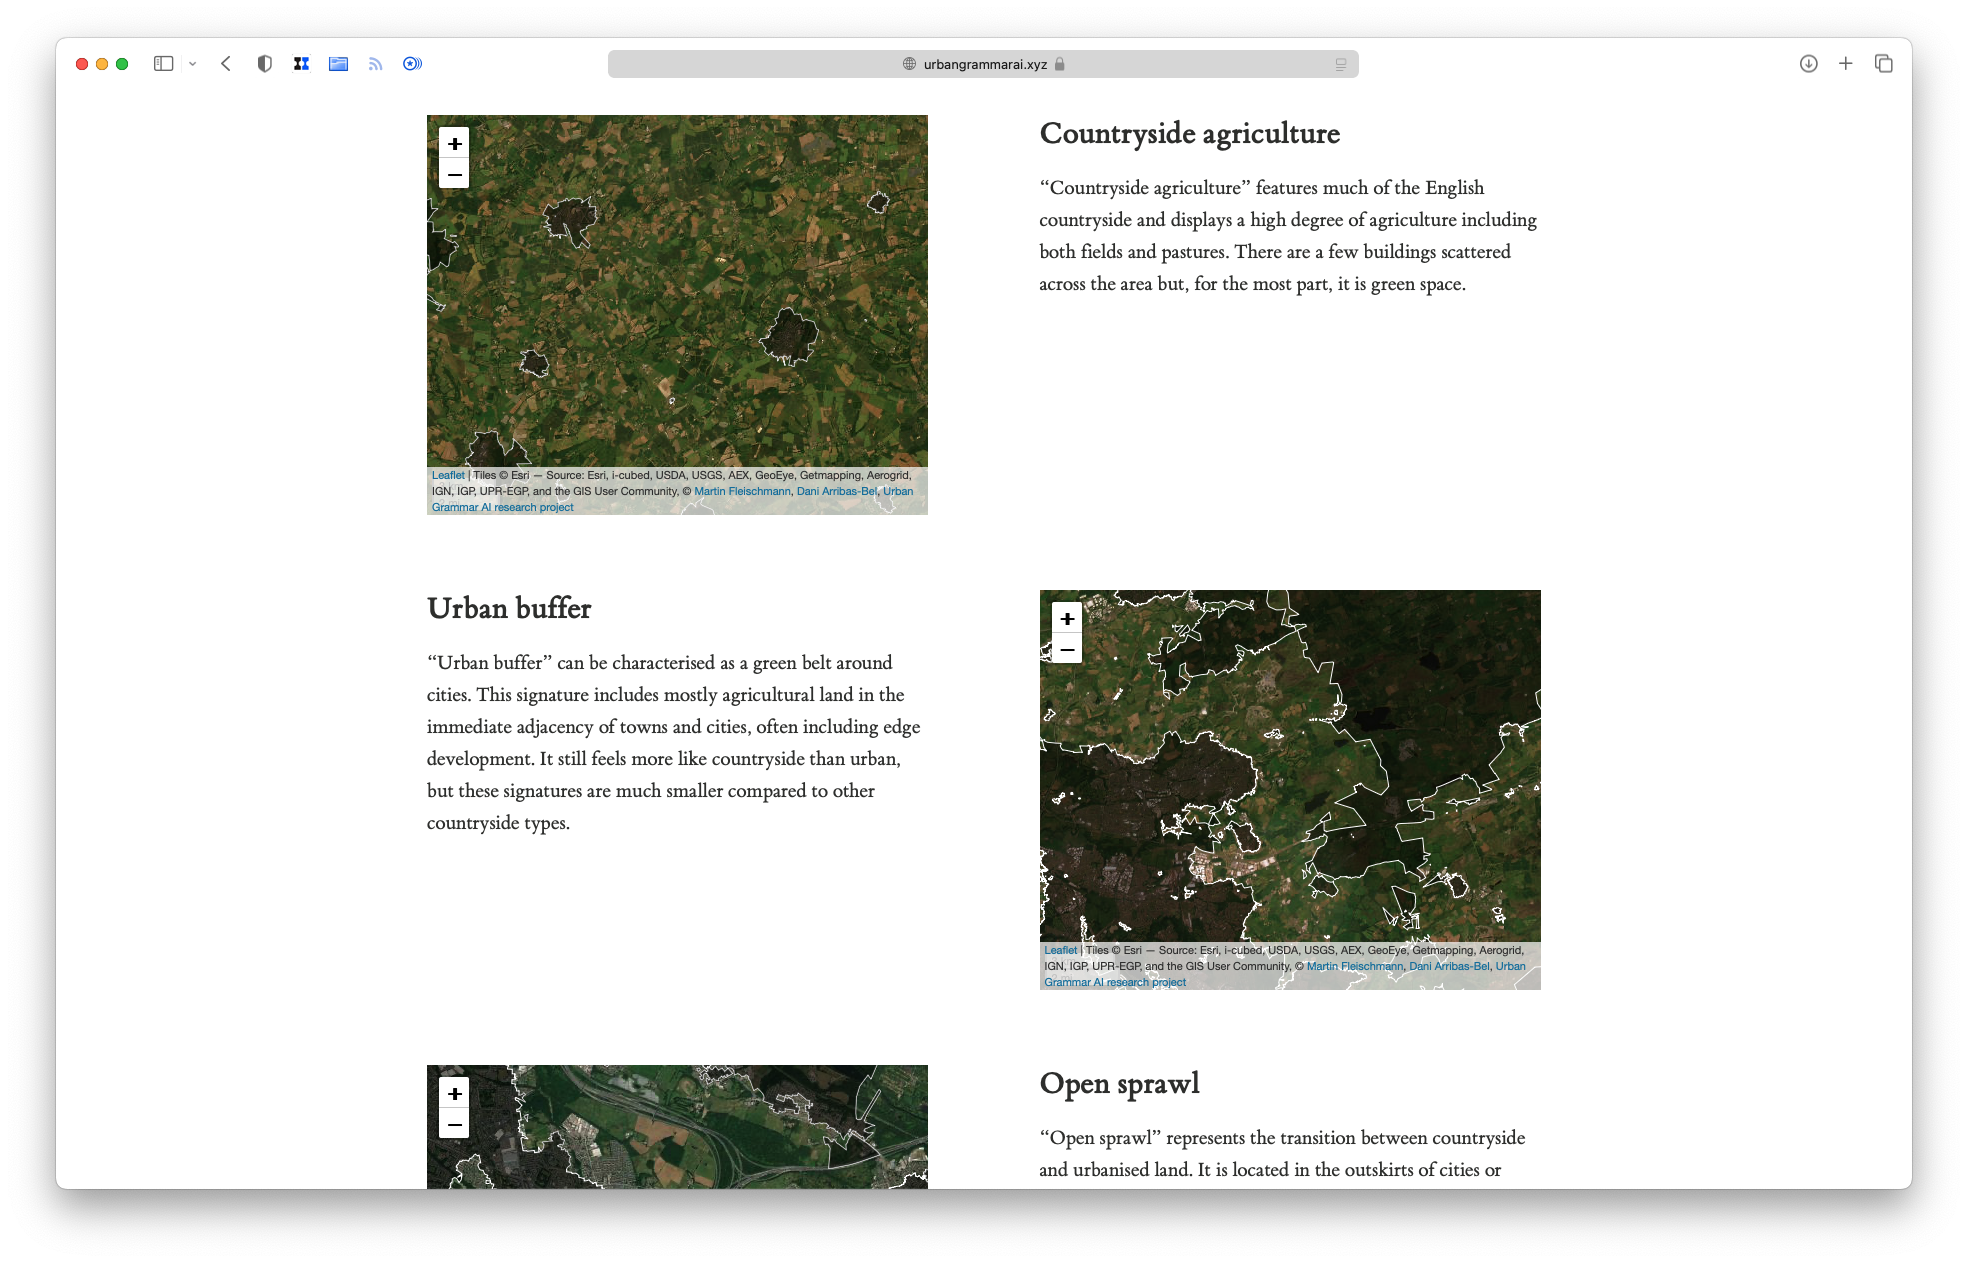Open the reader view icon in address bar
This screenshot has width=1968, height=1263.
(1341, 64)
